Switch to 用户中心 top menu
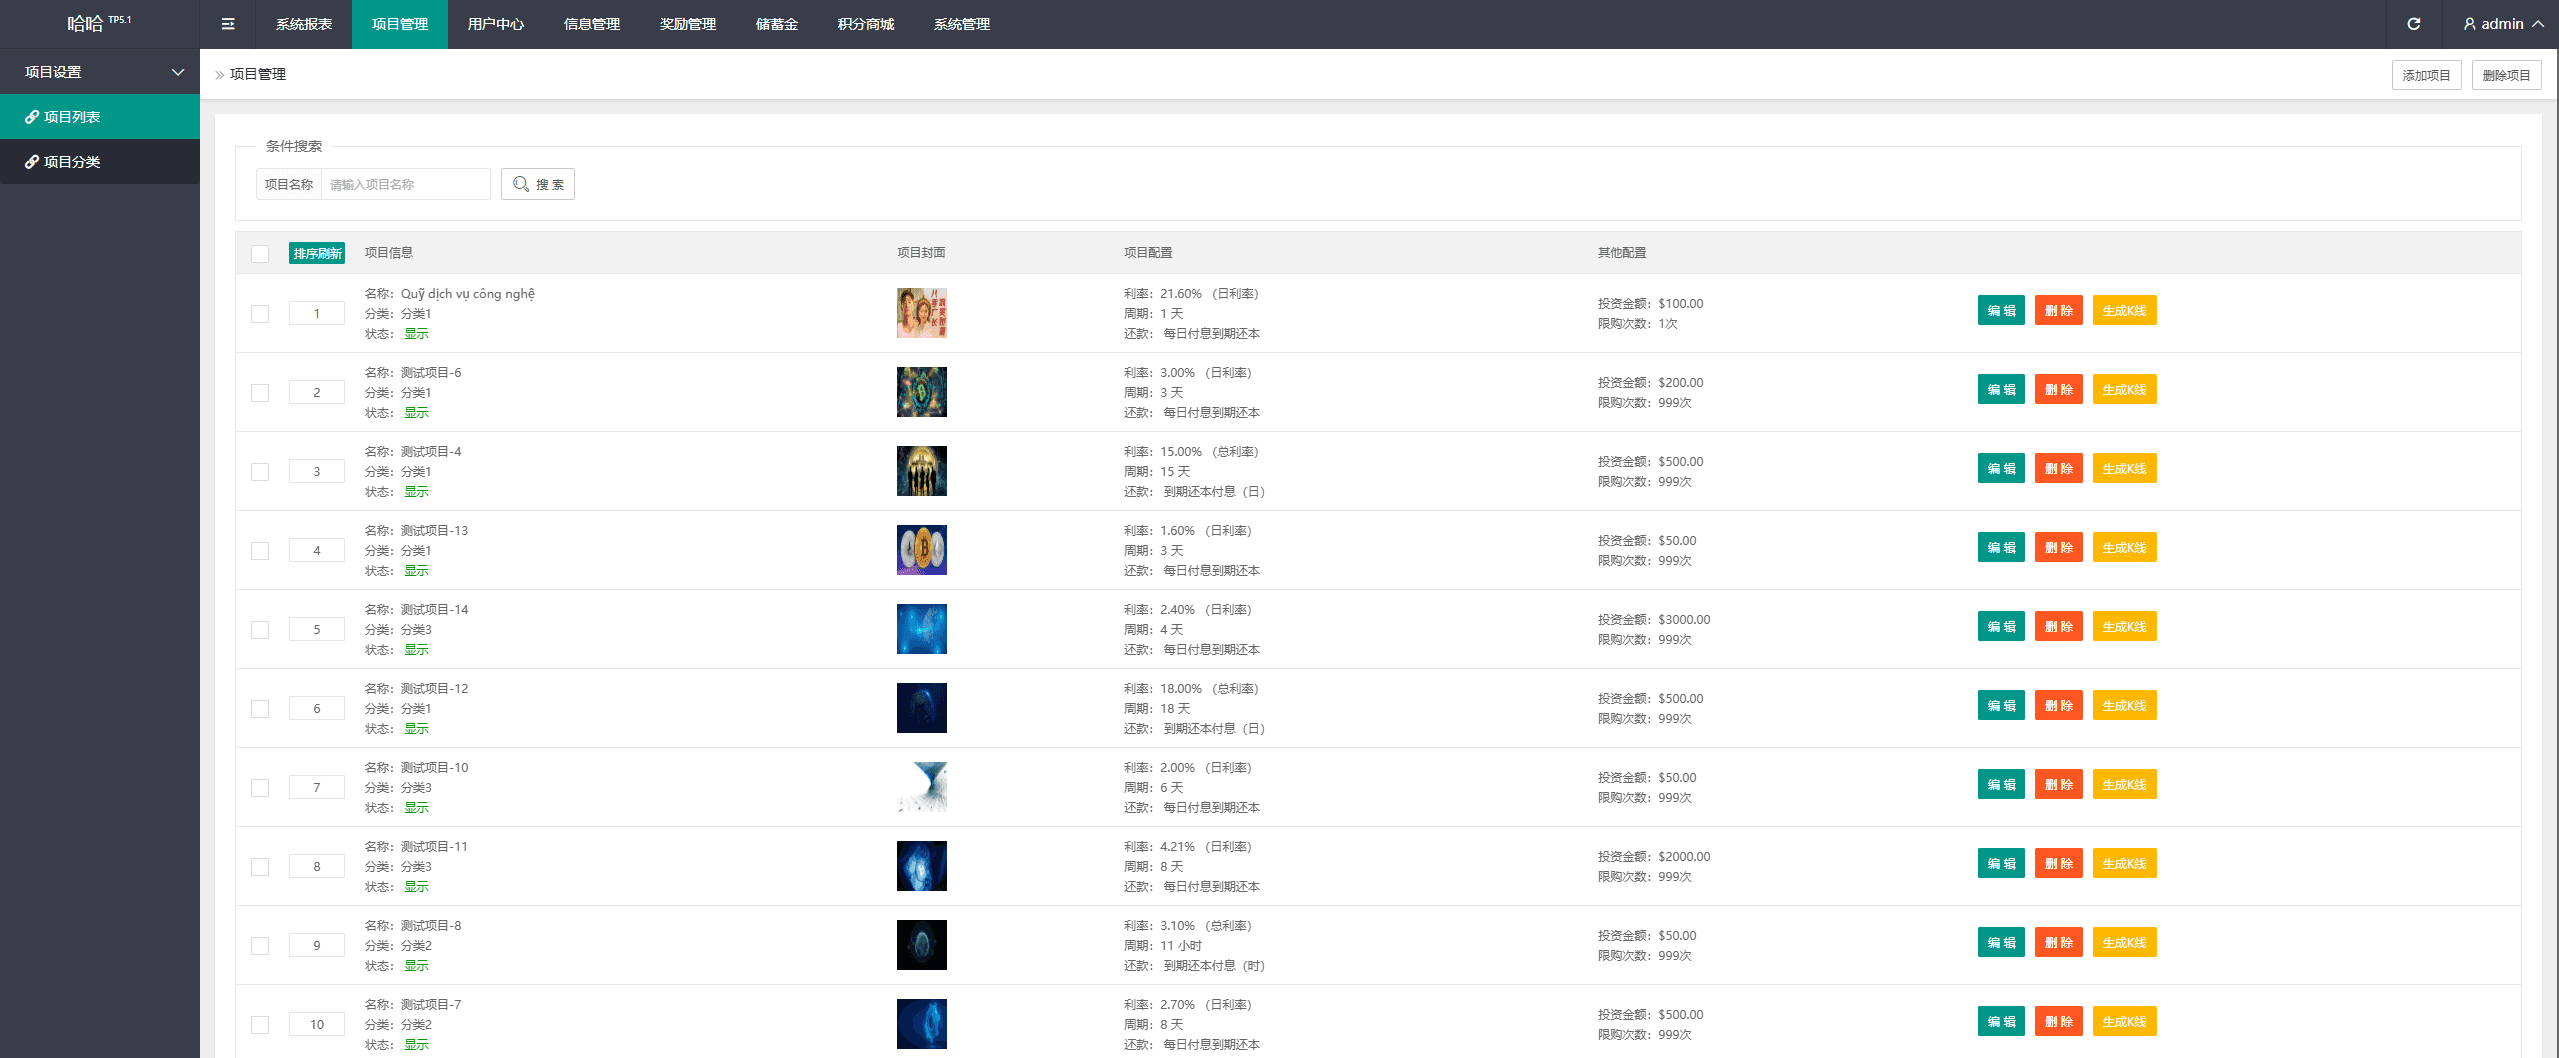The image size is (2559, 1058). pyautogui.click(x=496, y=24)
